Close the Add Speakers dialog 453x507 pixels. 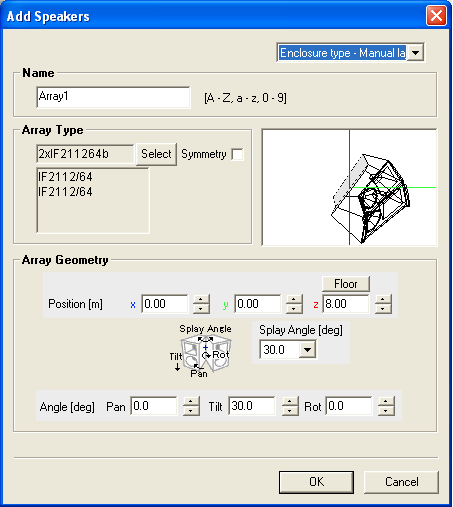coord(436,15)
